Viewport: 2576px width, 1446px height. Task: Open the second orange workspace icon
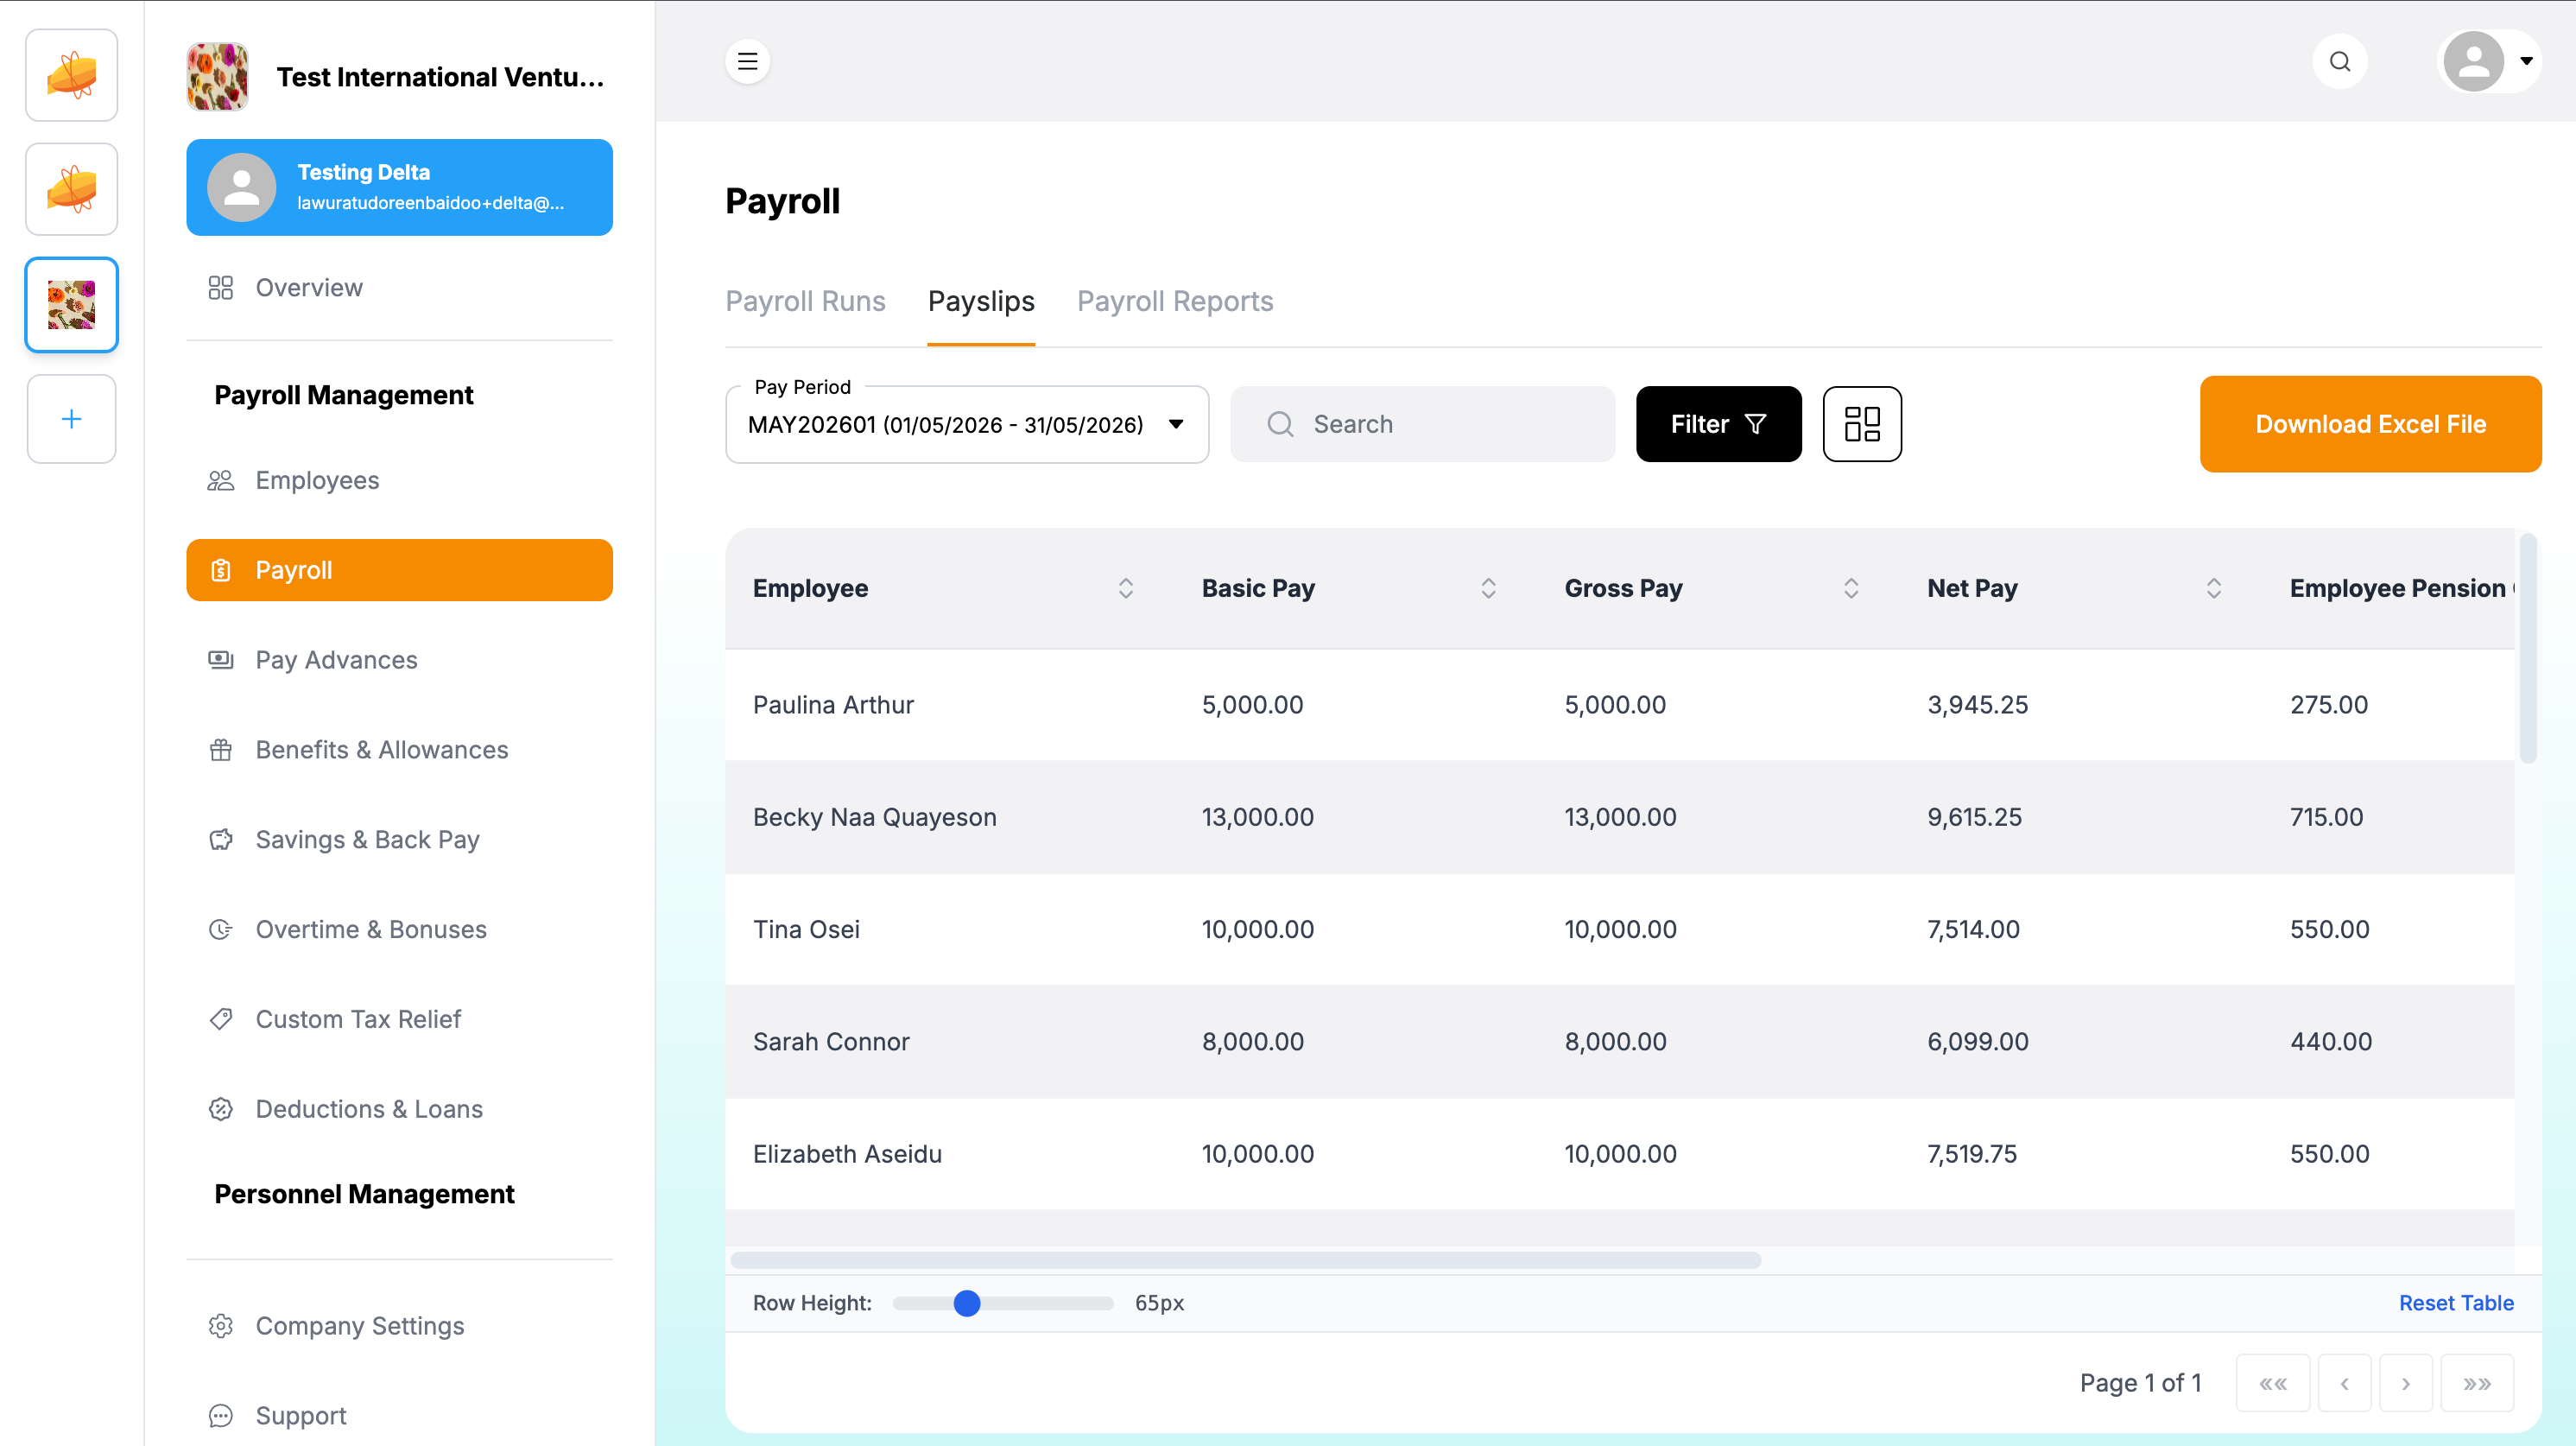[x=72, y=189]
